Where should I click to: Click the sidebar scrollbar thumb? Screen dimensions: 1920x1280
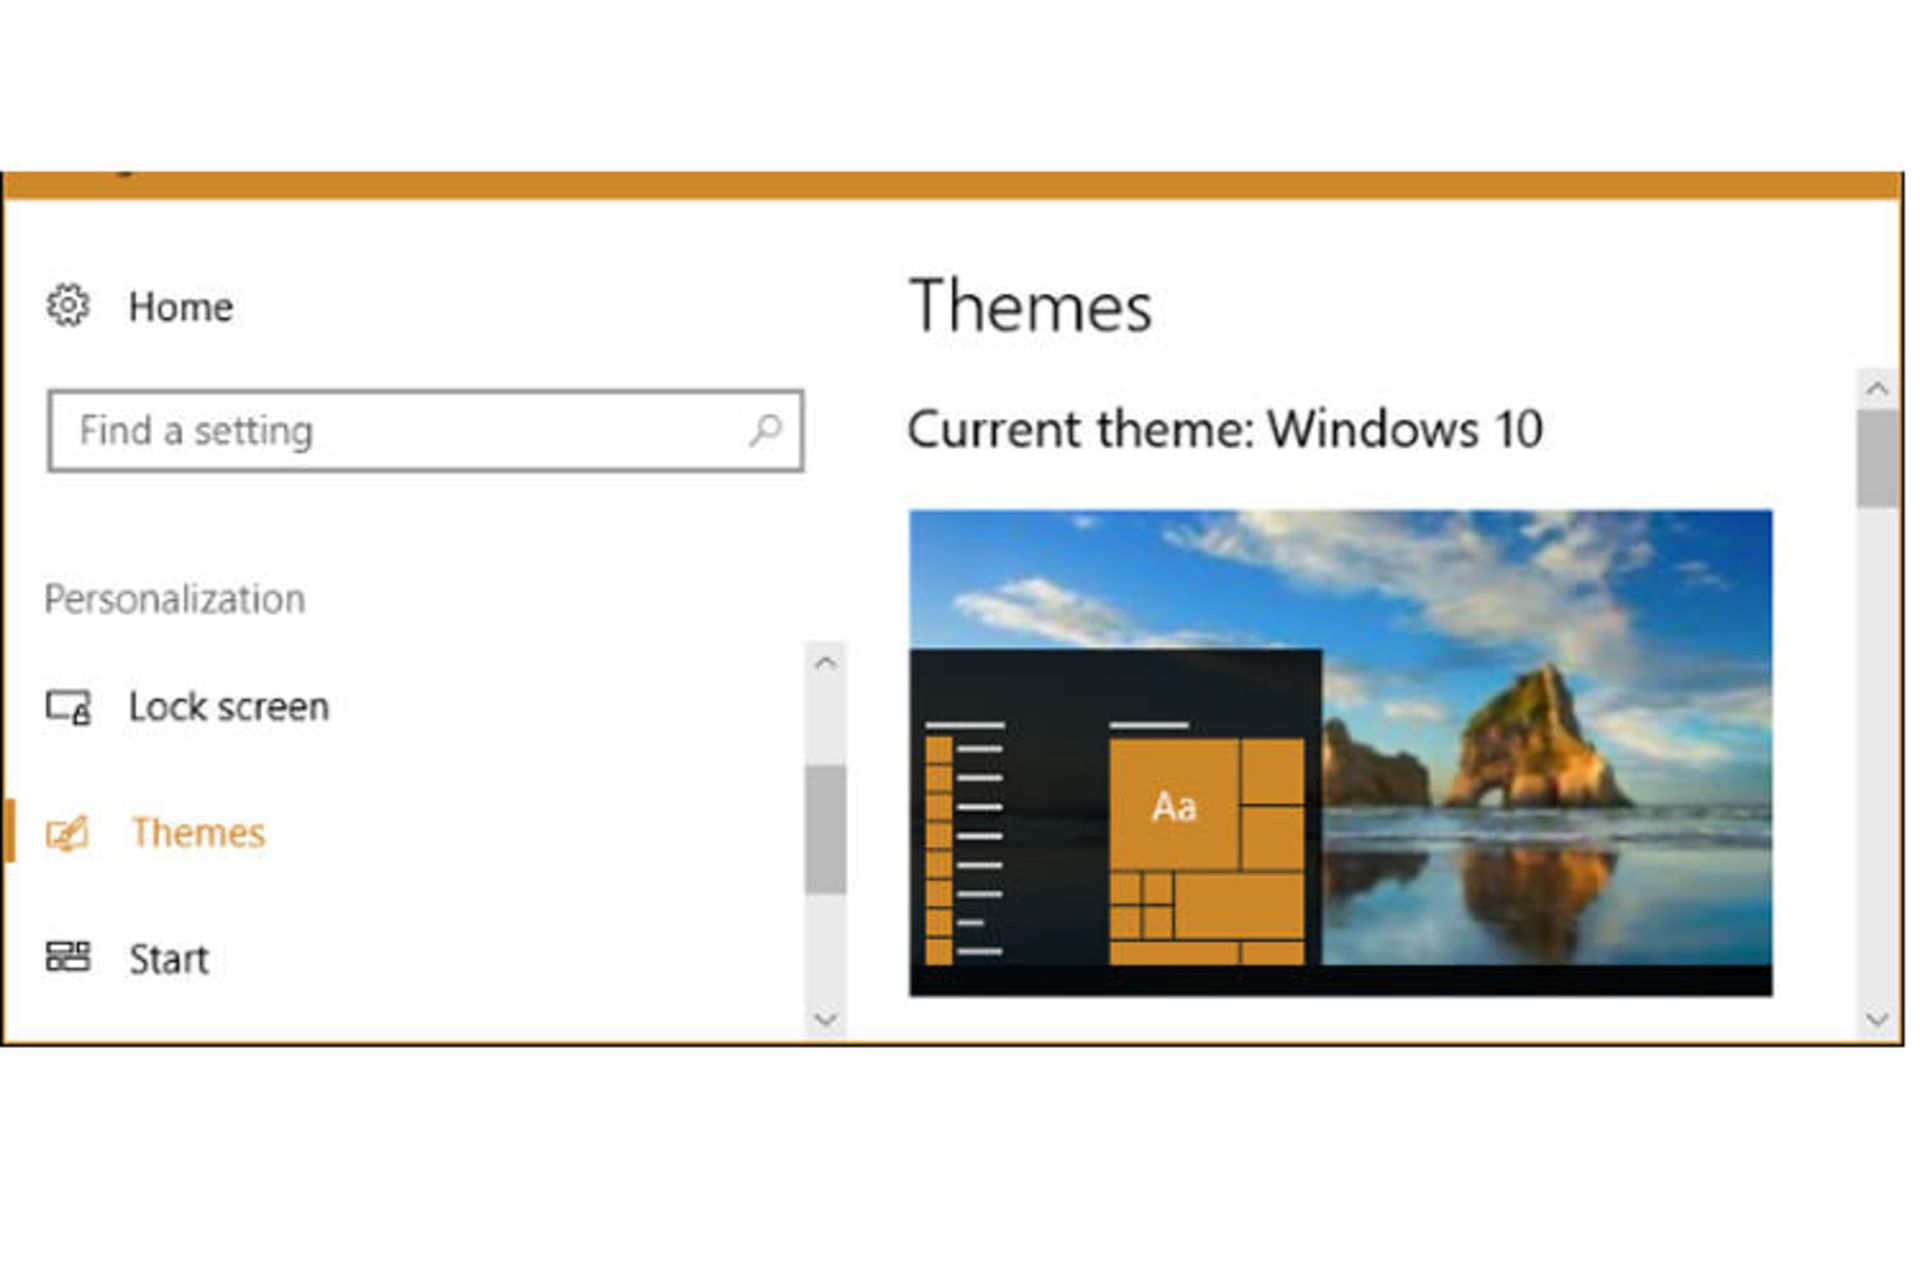click(x=825, y=828)
